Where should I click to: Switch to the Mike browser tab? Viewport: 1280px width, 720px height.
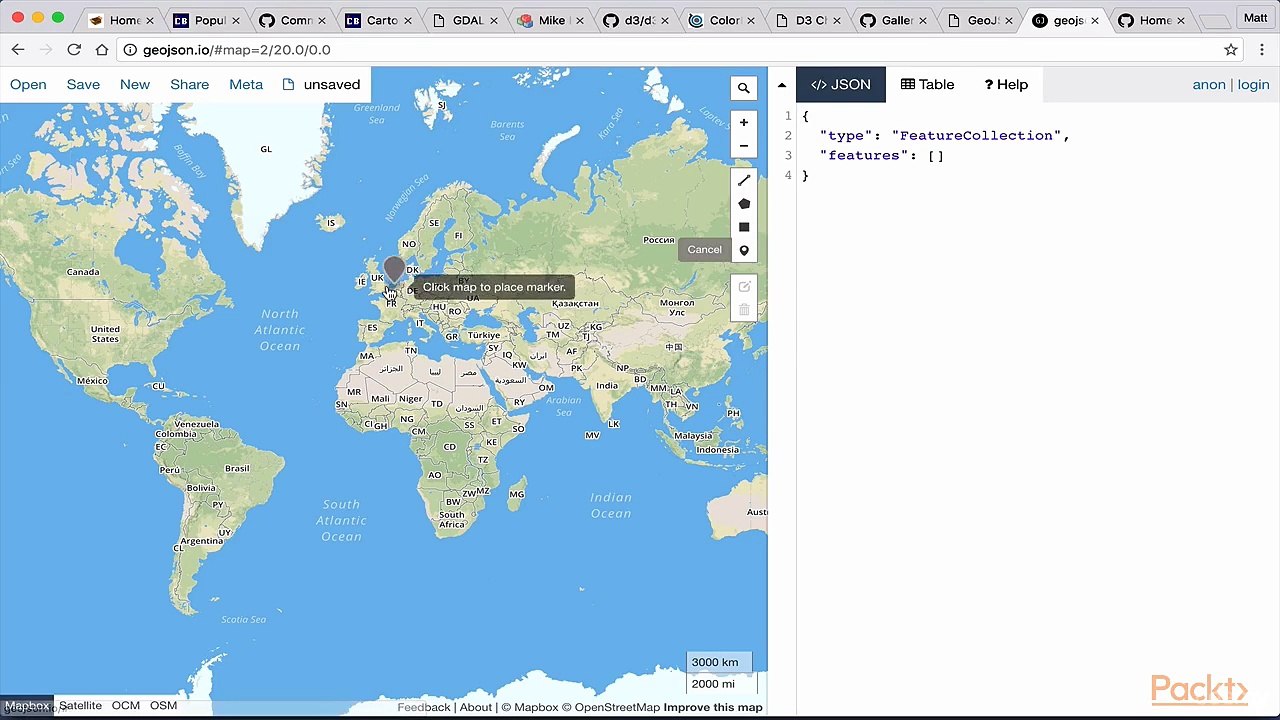pos(553,20)
